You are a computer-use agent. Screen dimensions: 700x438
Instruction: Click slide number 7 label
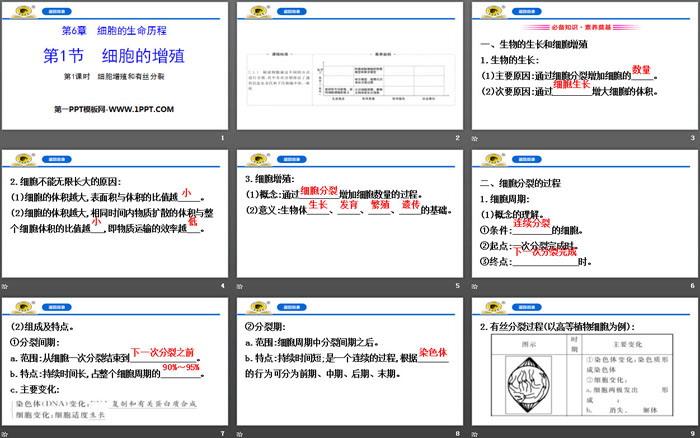coord(222,434)
